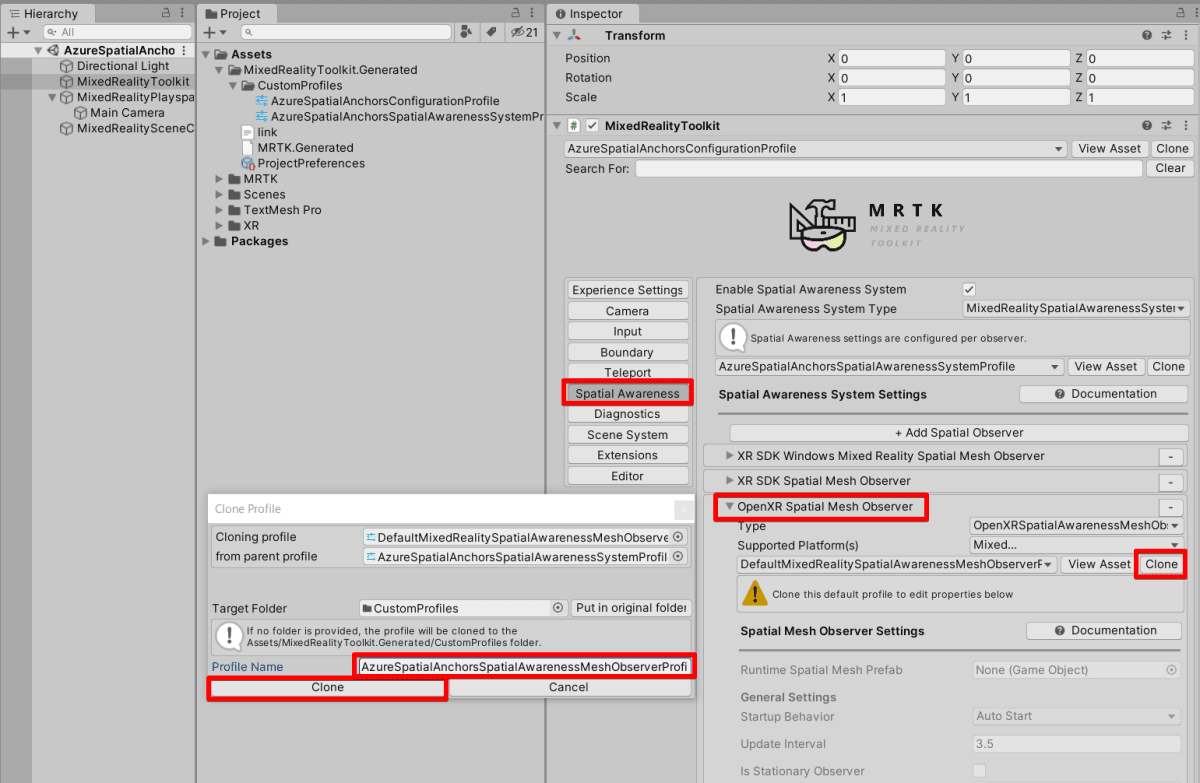Image resolution: width=1200 pixels, height=783 pixels.
Task: Click the Project panel lock icon
Action: [515, 13]
